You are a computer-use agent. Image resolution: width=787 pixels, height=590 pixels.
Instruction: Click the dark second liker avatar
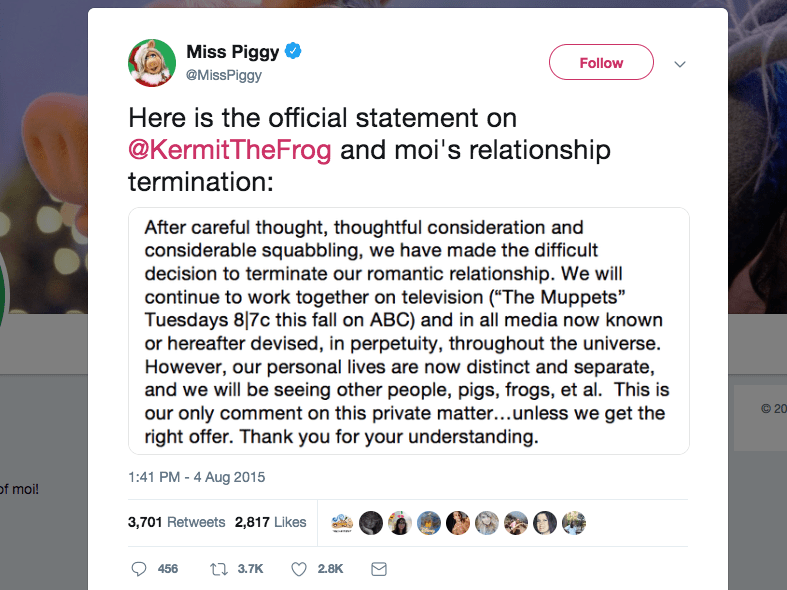(x=371, y=523)
